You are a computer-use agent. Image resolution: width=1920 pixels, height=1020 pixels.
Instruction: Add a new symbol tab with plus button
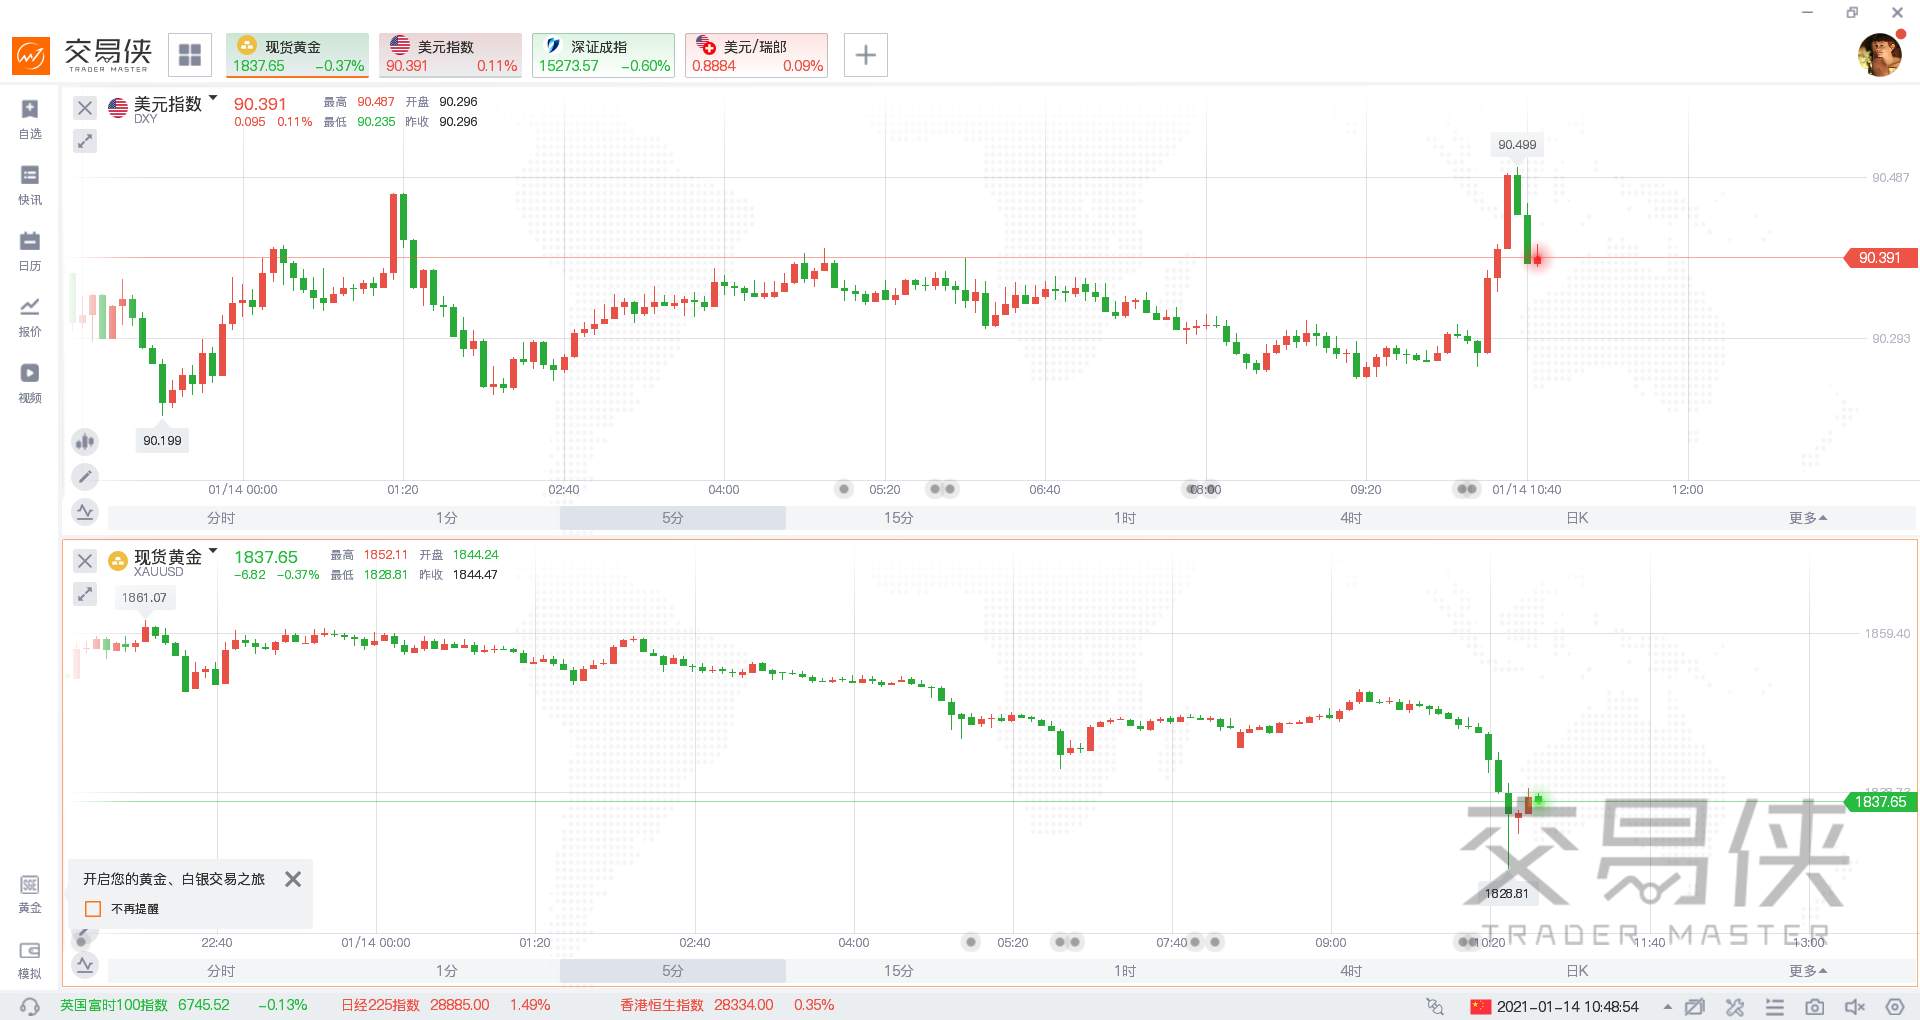pos(866,55)
